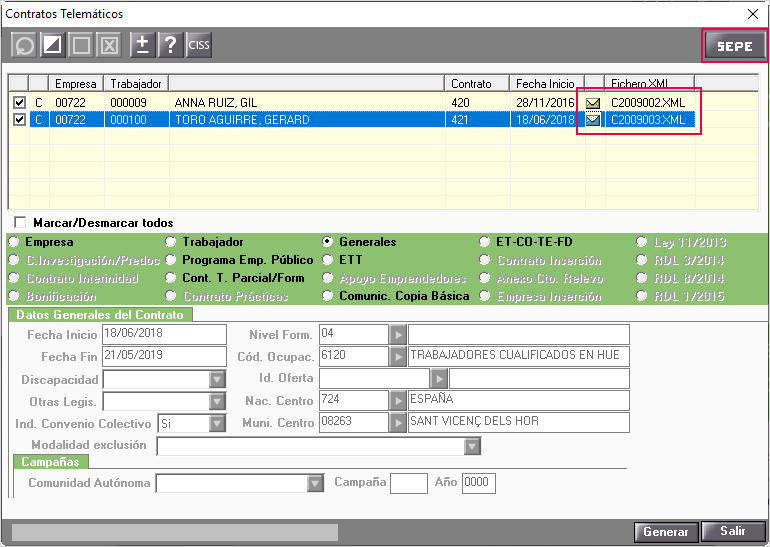Click the Campañas tab label
This screenshot has height=547, width=770.
[x=51, y=462]
